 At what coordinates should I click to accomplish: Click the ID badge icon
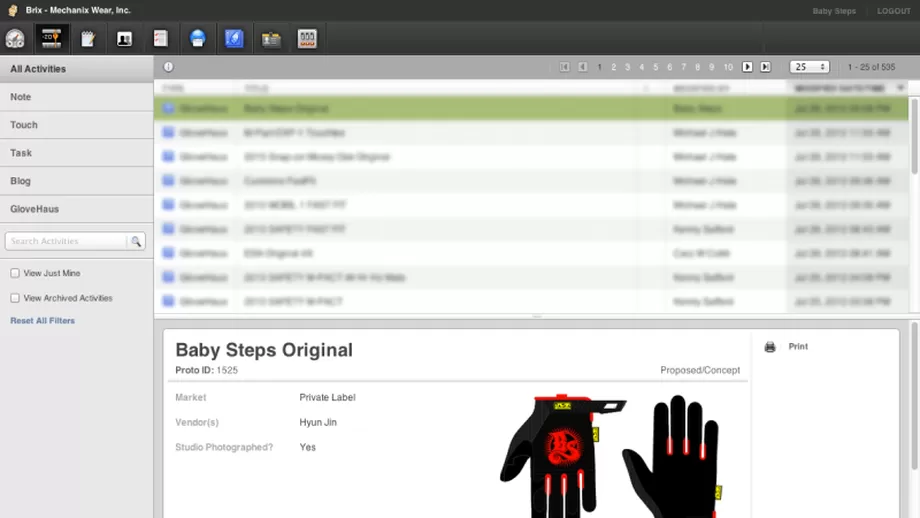[x=271, y=39]
